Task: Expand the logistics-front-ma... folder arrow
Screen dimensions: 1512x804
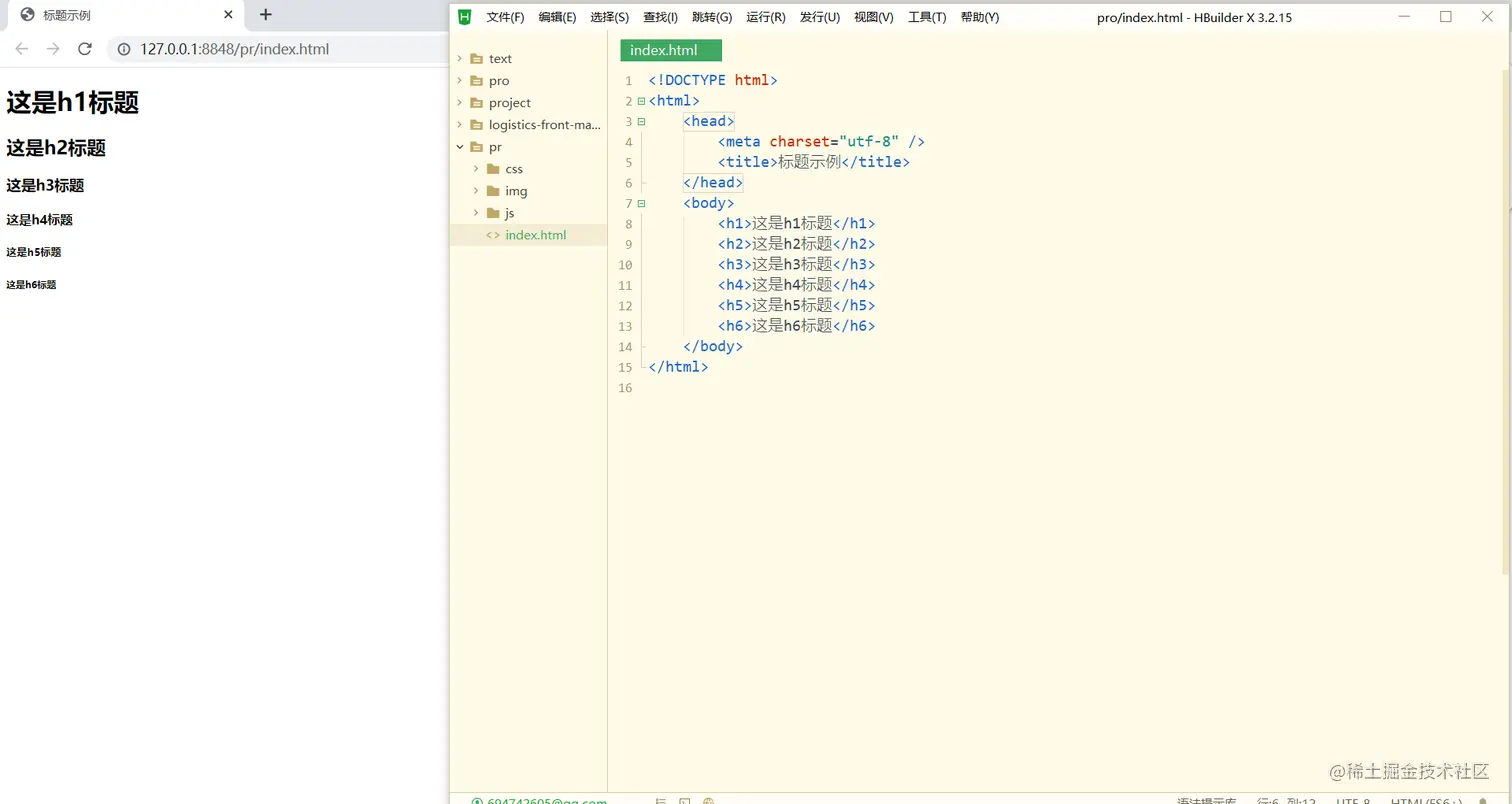Action: coord(459,125)
